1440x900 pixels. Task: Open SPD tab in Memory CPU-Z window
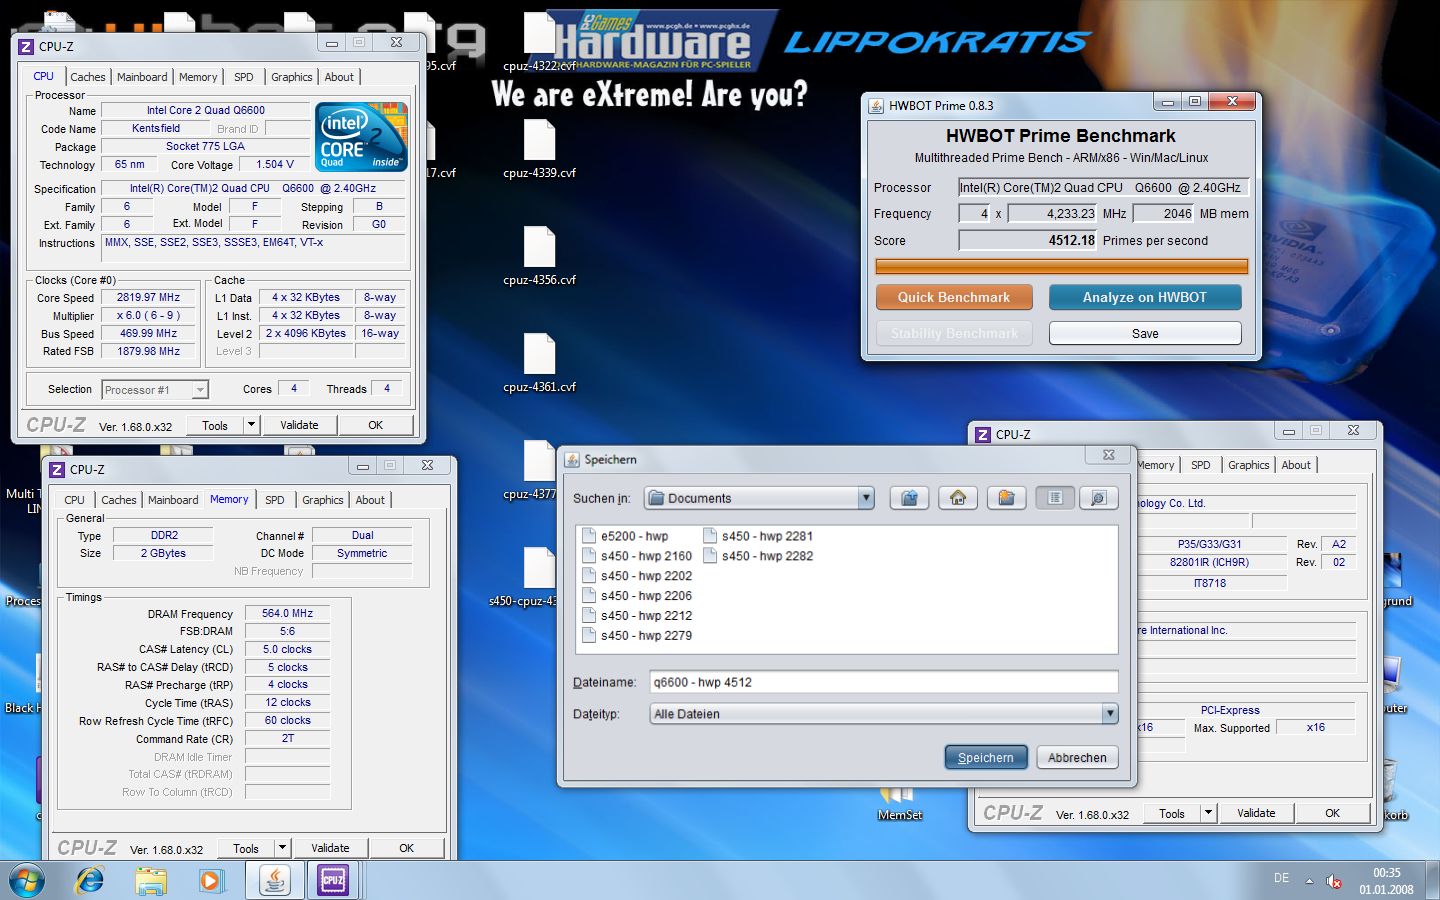coord(275,500)
